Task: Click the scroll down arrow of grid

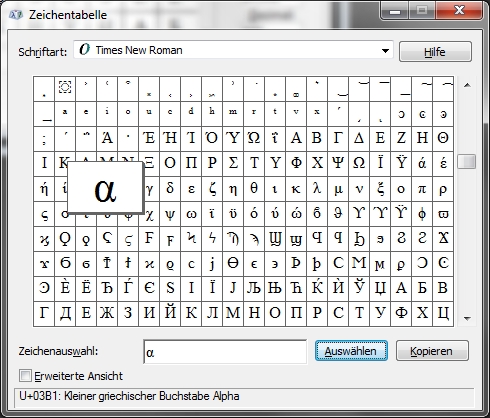Action: pos(467,319)
